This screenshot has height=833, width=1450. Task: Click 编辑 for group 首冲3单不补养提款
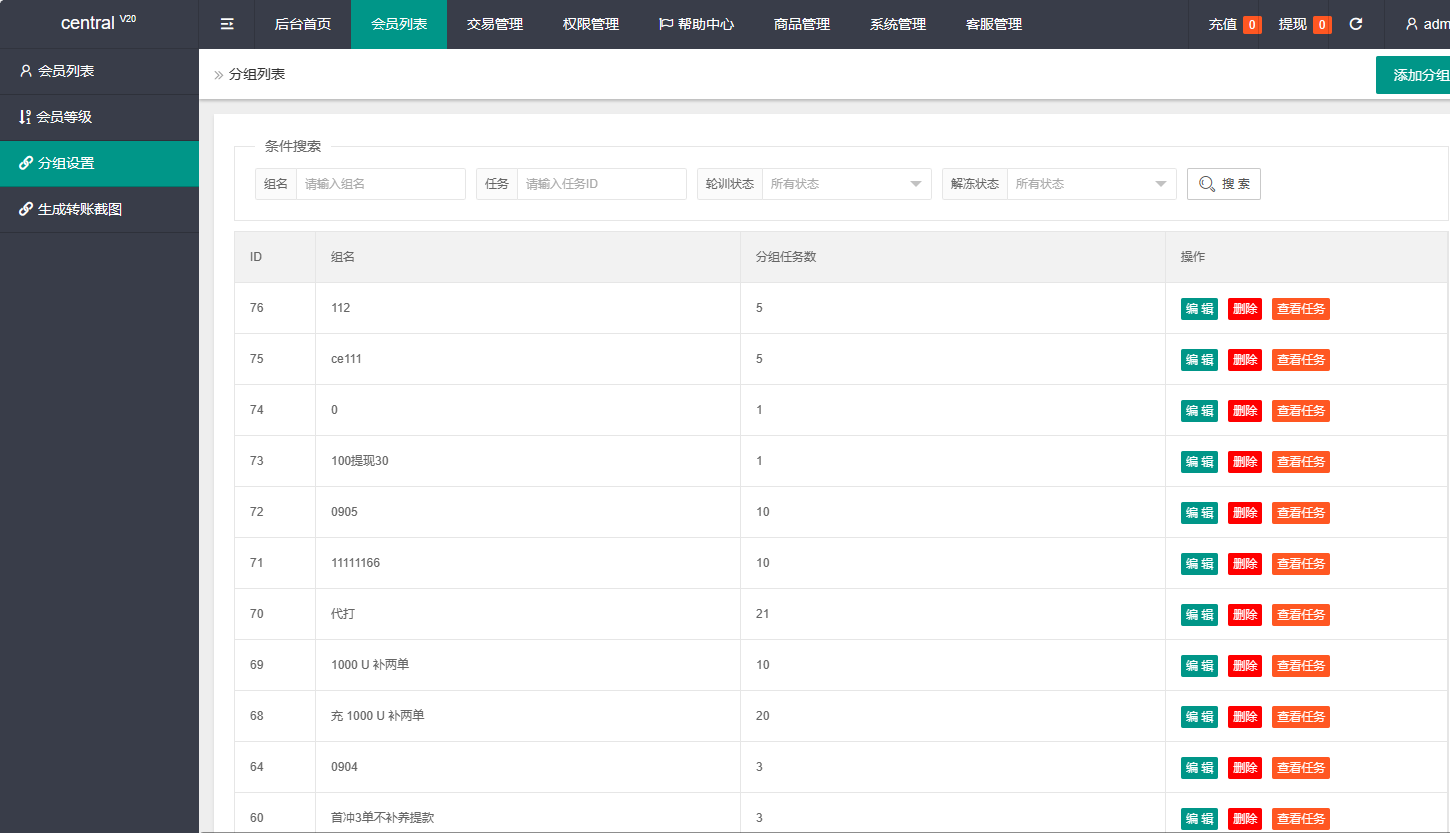(x=1199, y=819)
